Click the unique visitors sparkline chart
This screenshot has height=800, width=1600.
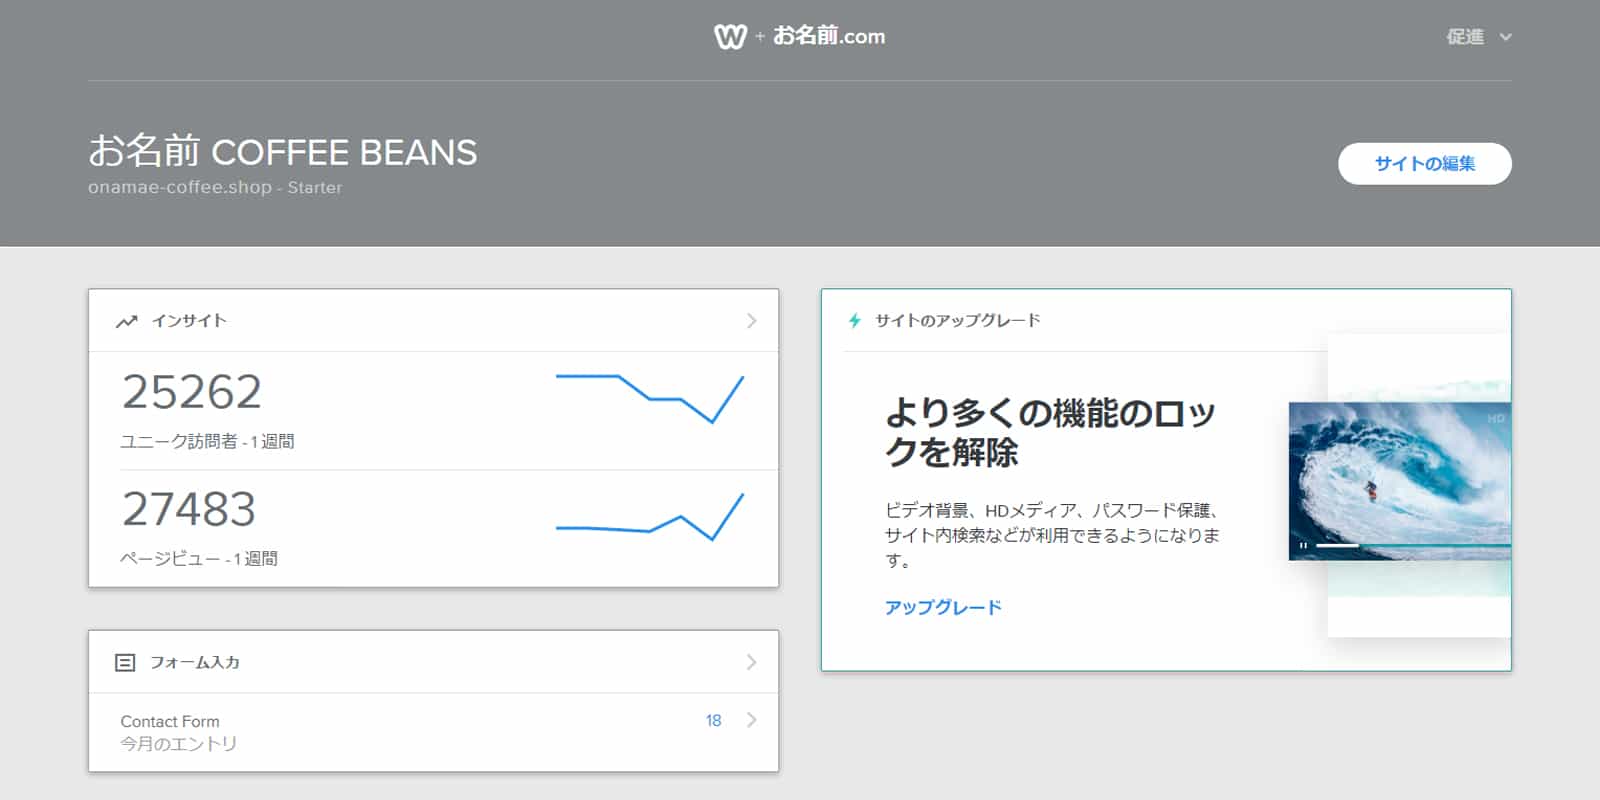pyautogui.click(x=650, y=398)
